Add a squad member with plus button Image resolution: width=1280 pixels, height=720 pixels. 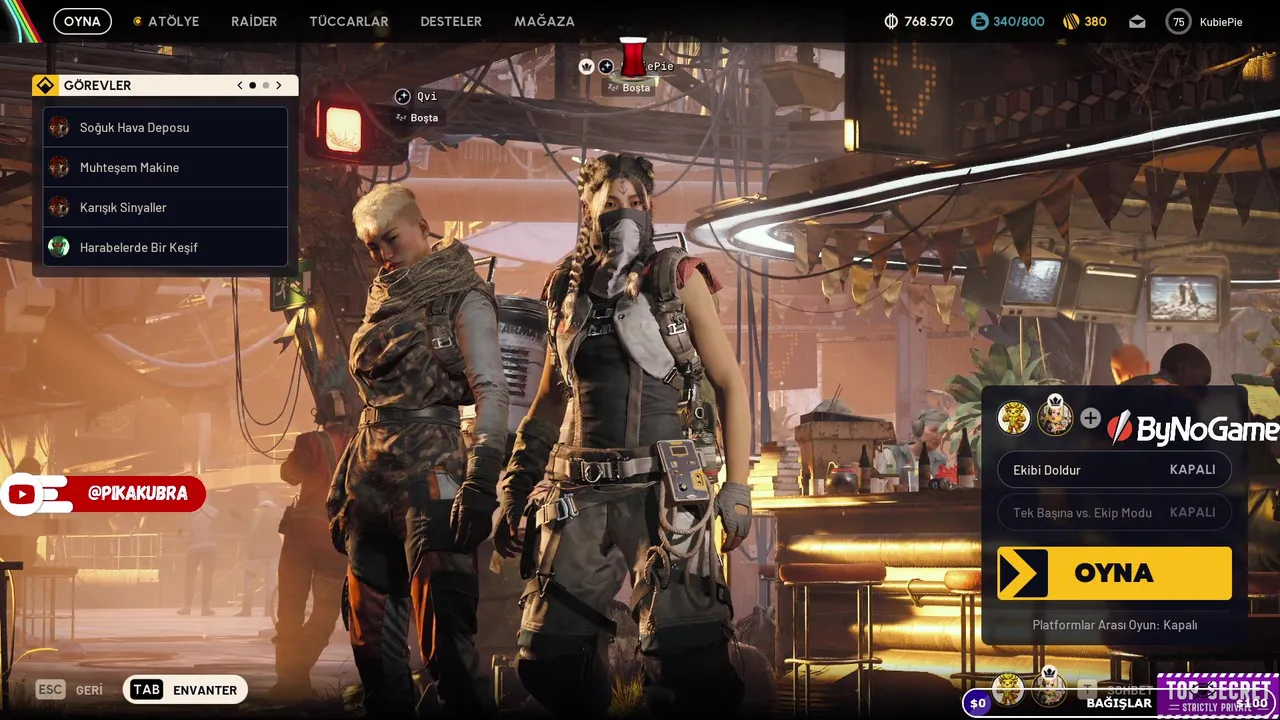click(1090, 418)
